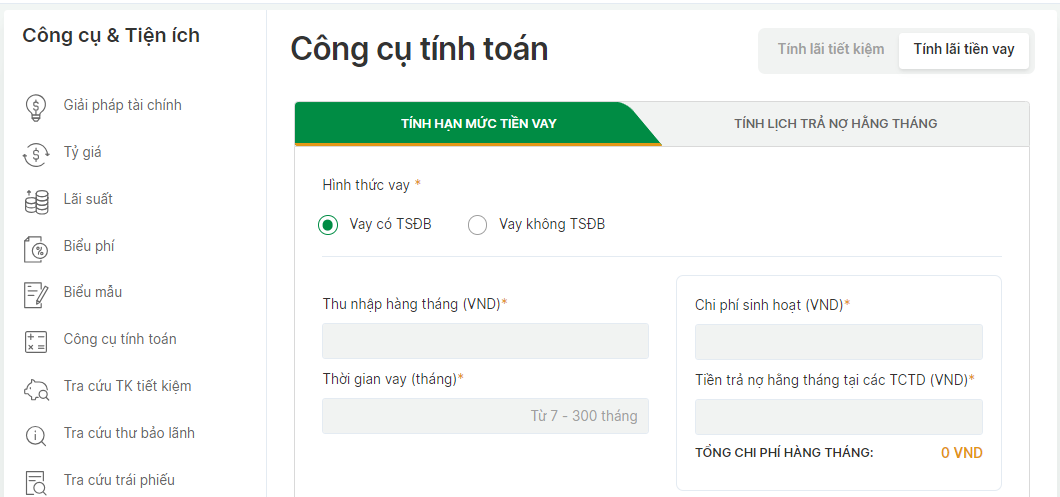Screen dimensions: 1060x497
Task: Click the Thời gian vay months input field
Action: click(x=485, y=416)
